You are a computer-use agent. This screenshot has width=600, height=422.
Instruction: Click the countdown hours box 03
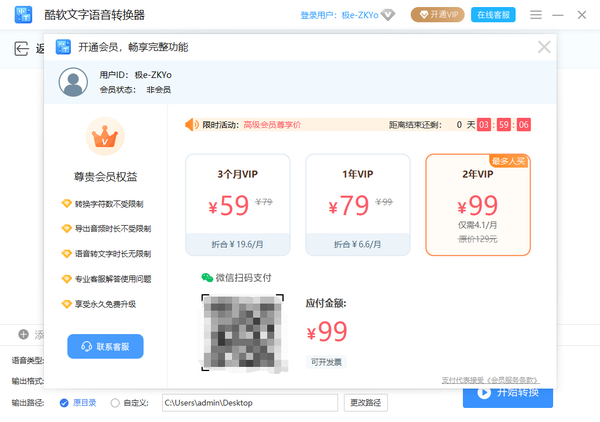(484, 125)
